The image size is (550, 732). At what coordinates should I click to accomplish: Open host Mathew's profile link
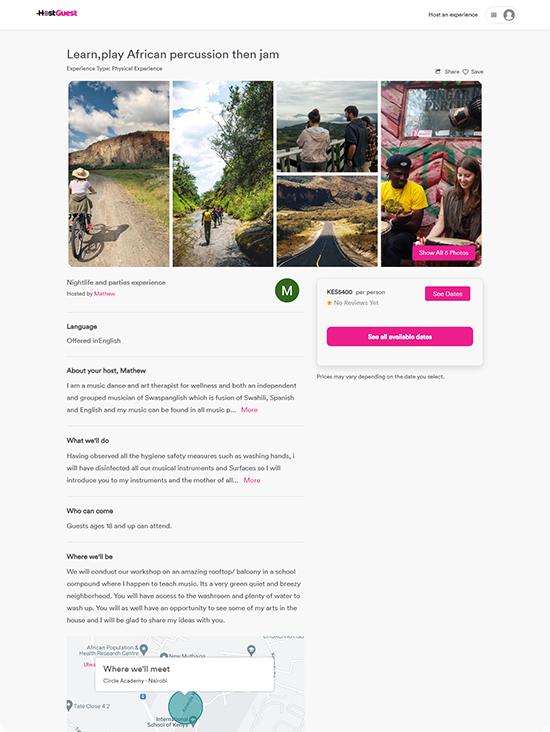(x=105, y=294)
